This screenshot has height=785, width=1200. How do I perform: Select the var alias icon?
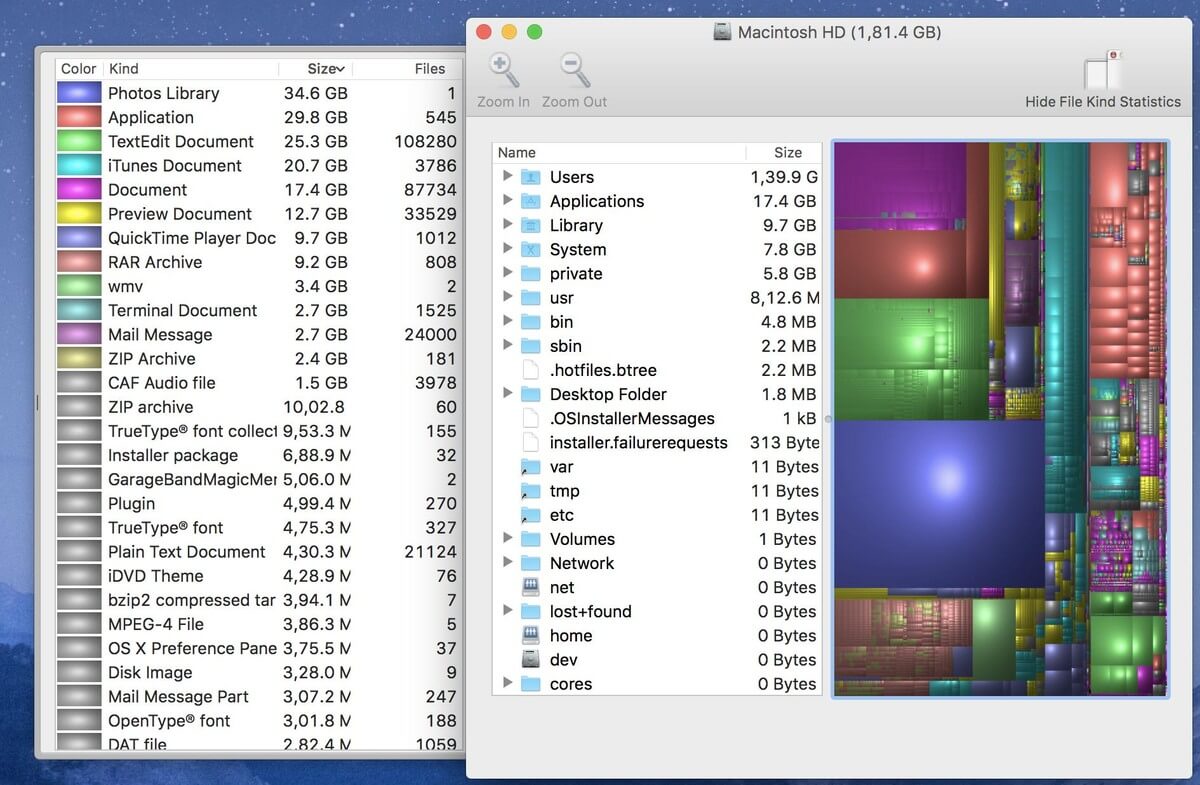coord(531,467)
